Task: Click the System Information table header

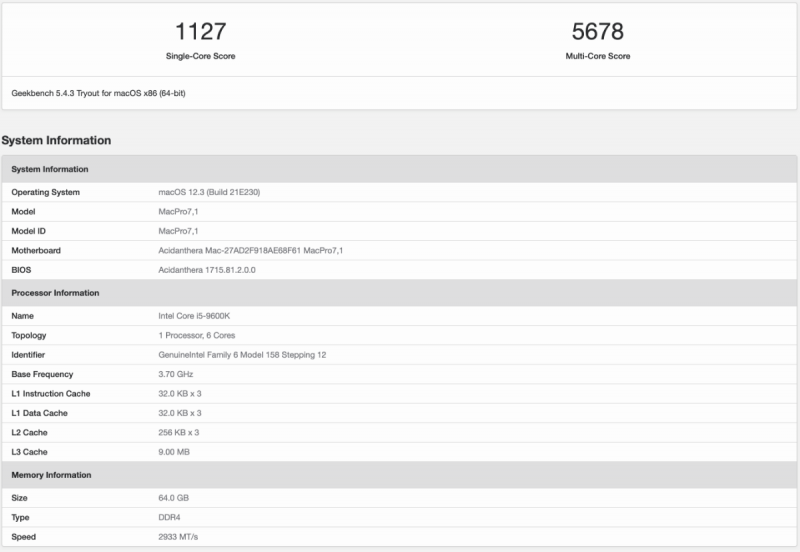Action: (399, 169)
